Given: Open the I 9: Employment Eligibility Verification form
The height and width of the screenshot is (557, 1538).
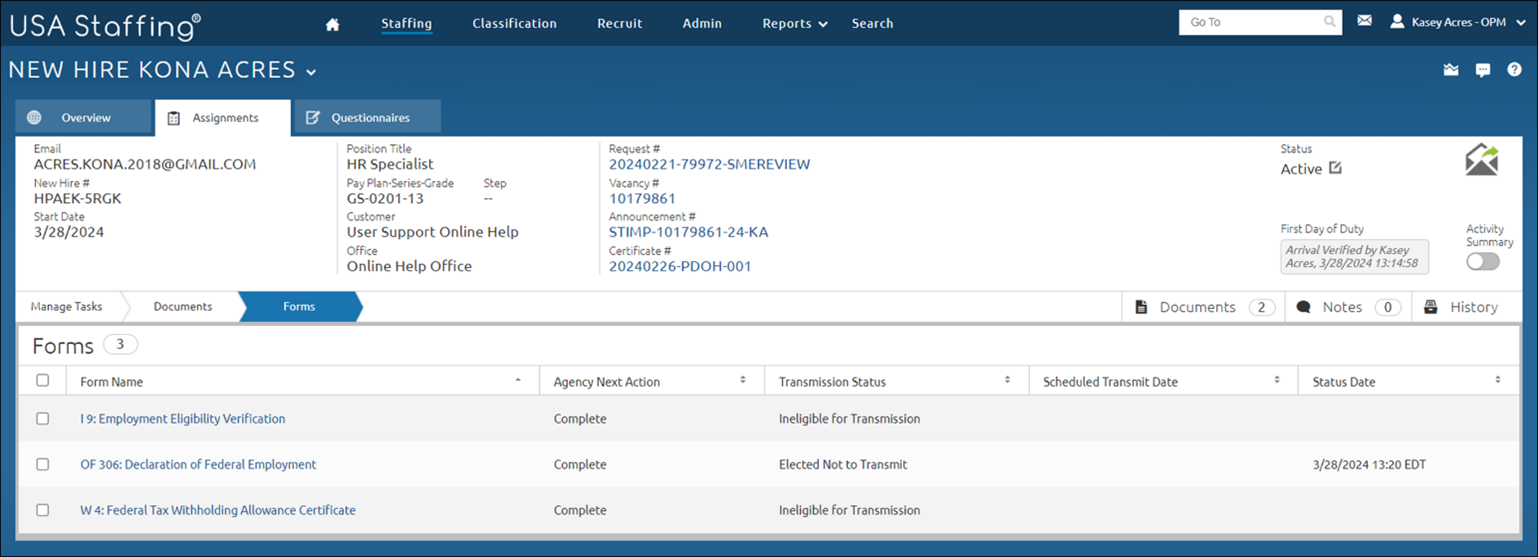Looking at the screenshot, I should 183,419.
